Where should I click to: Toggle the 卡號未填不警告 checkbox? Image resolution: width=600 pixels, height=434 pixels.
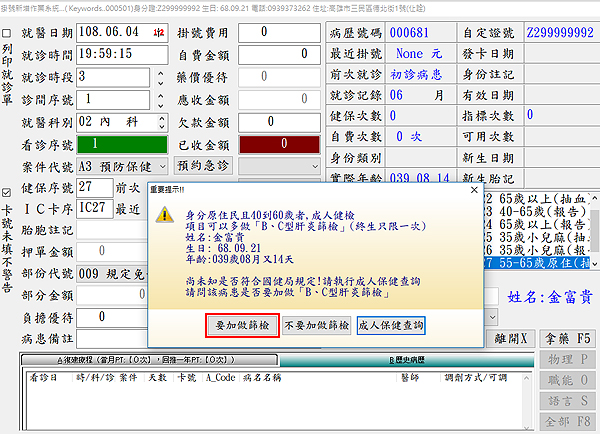pos(8,192)
